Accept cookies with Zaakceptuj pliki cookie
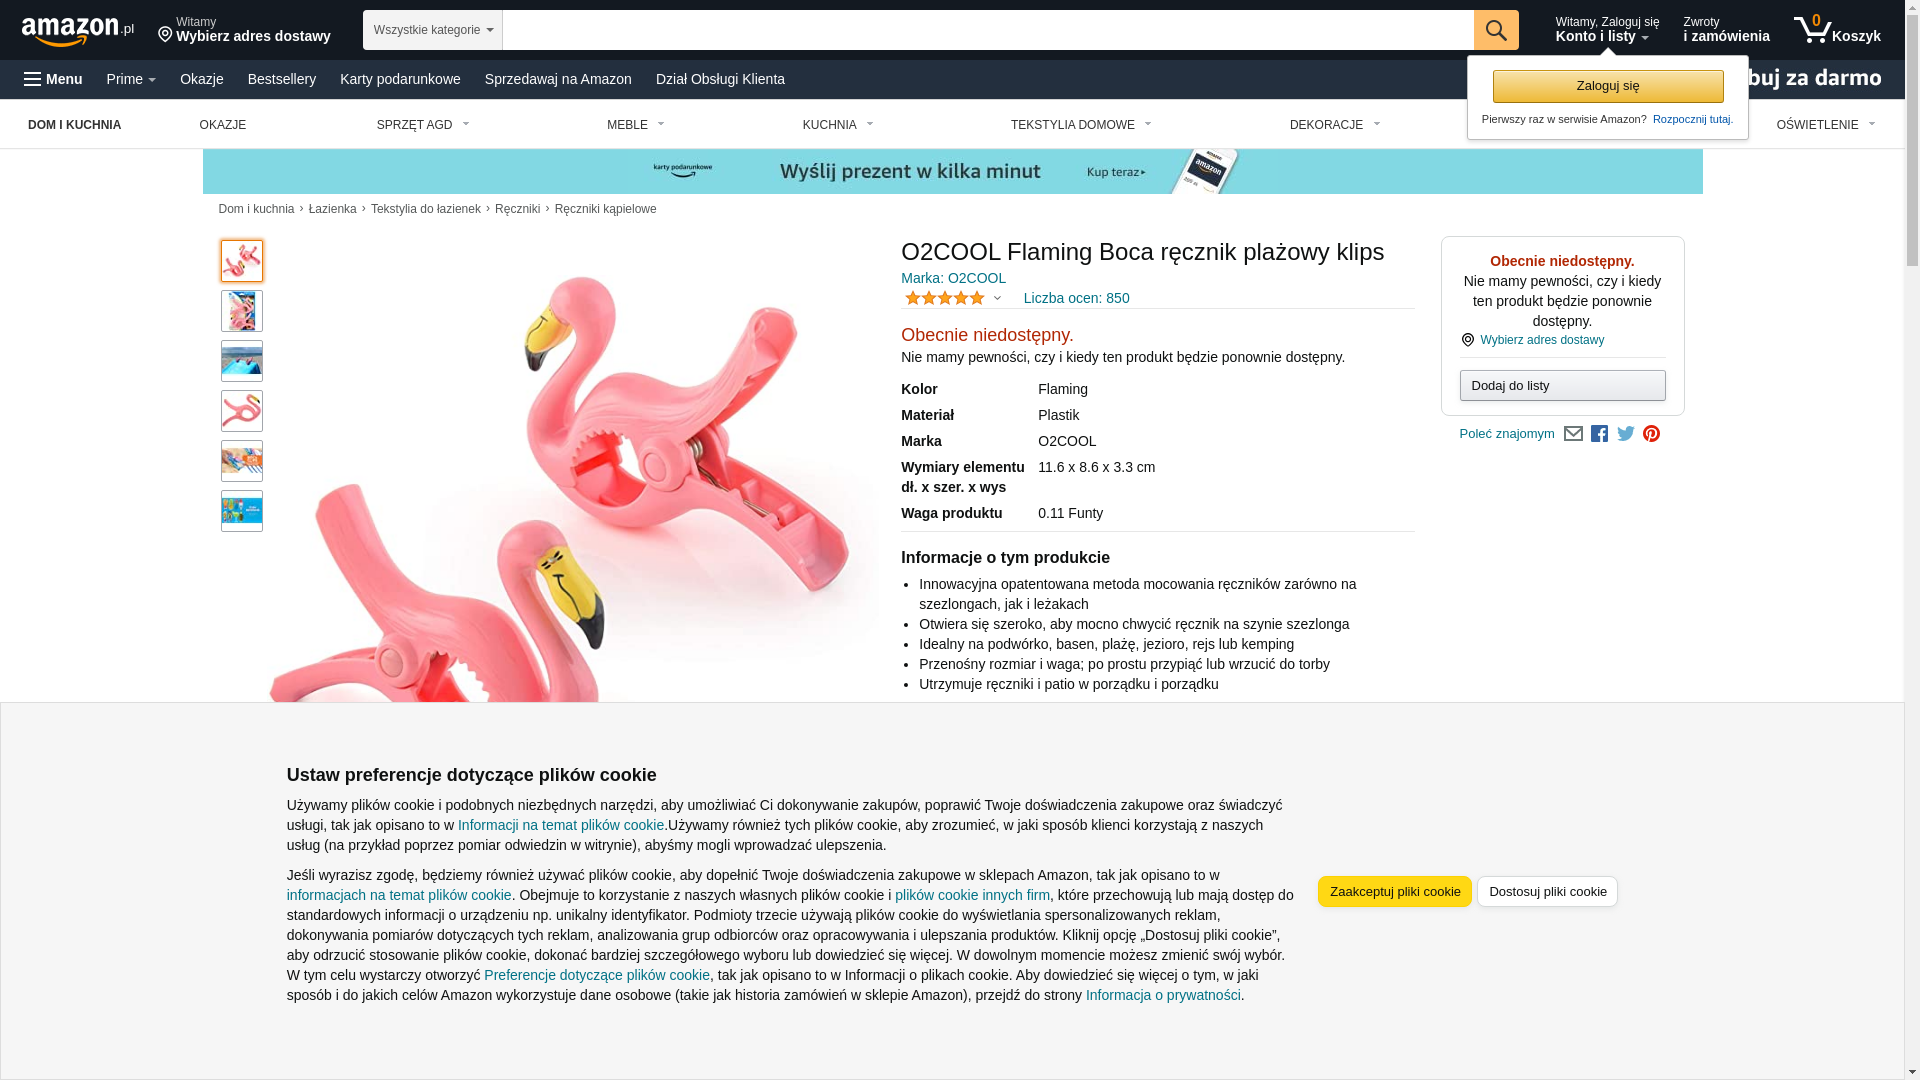Image resolution: width=1920 pixels, height=1080 pixels. pyautogui.click(x=1395, y=892)
